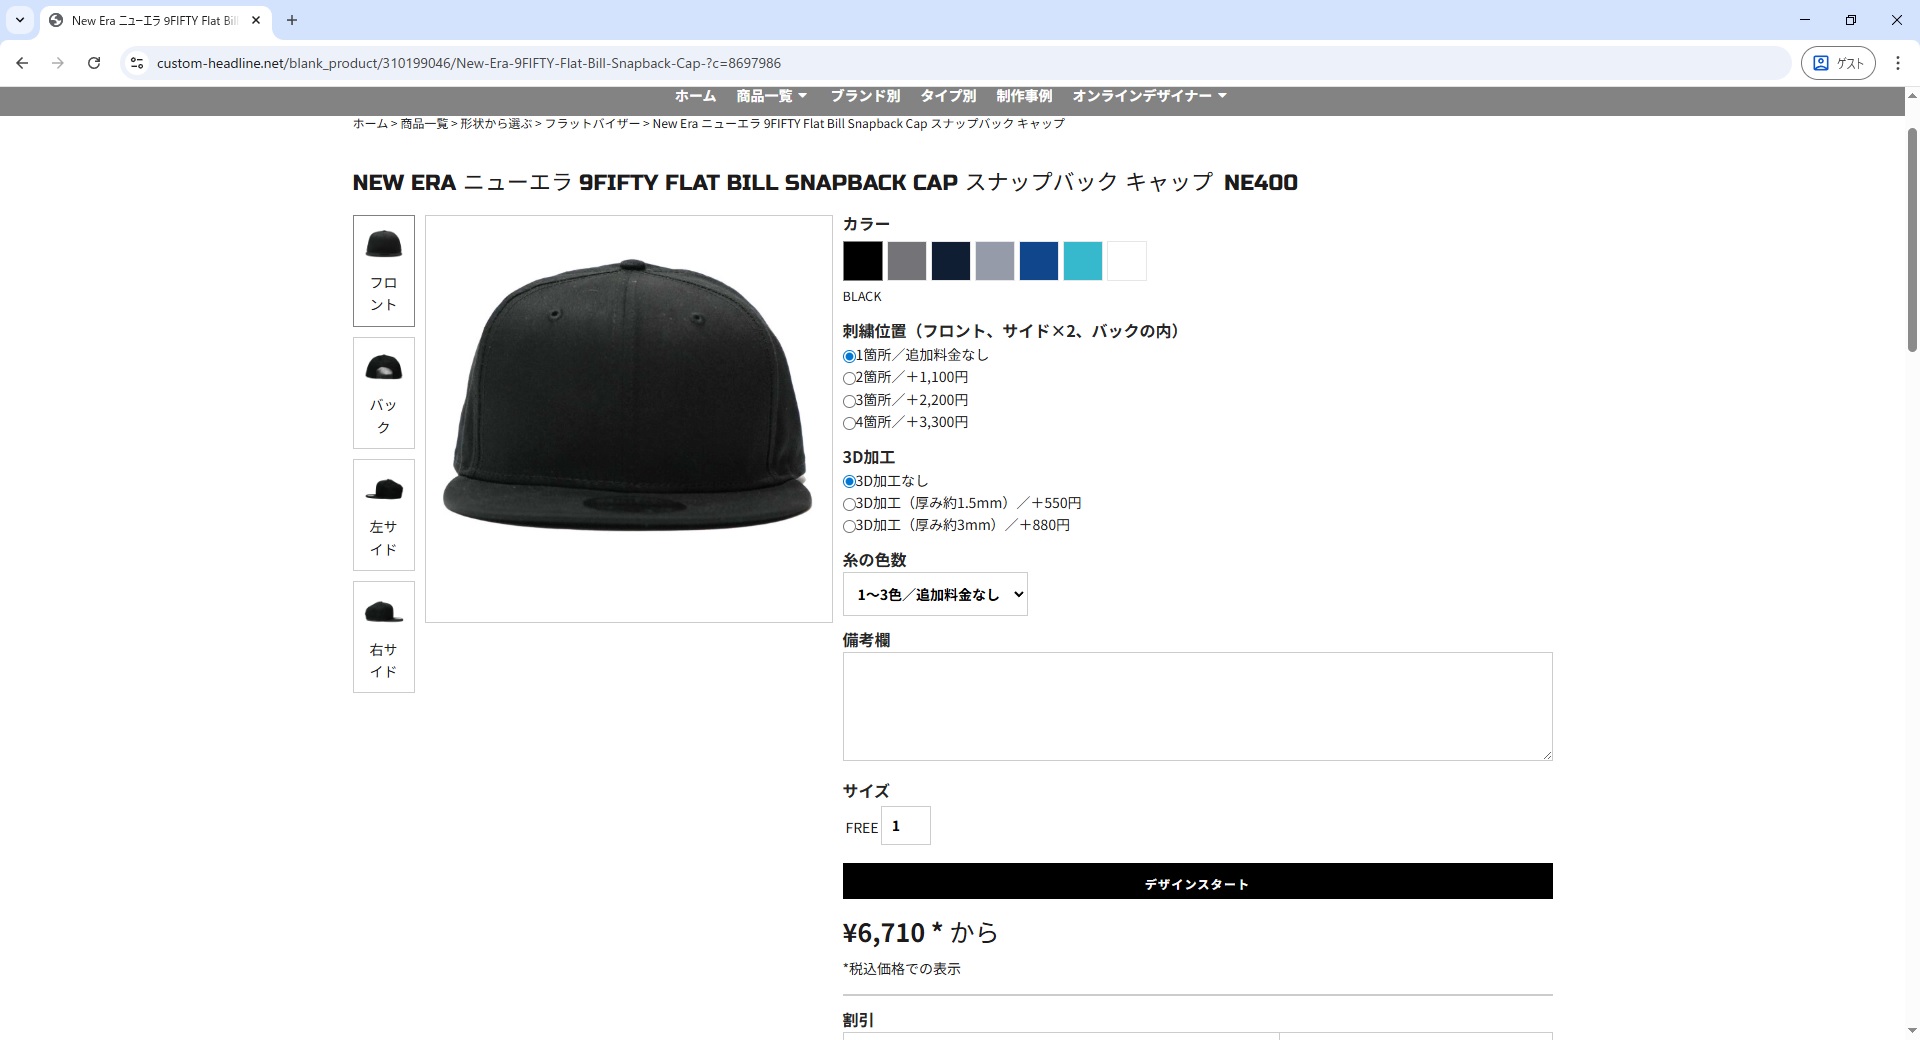Open the 糸の色数 dropdown
Screen dimensions: 1920x1040
pos(935,594)
